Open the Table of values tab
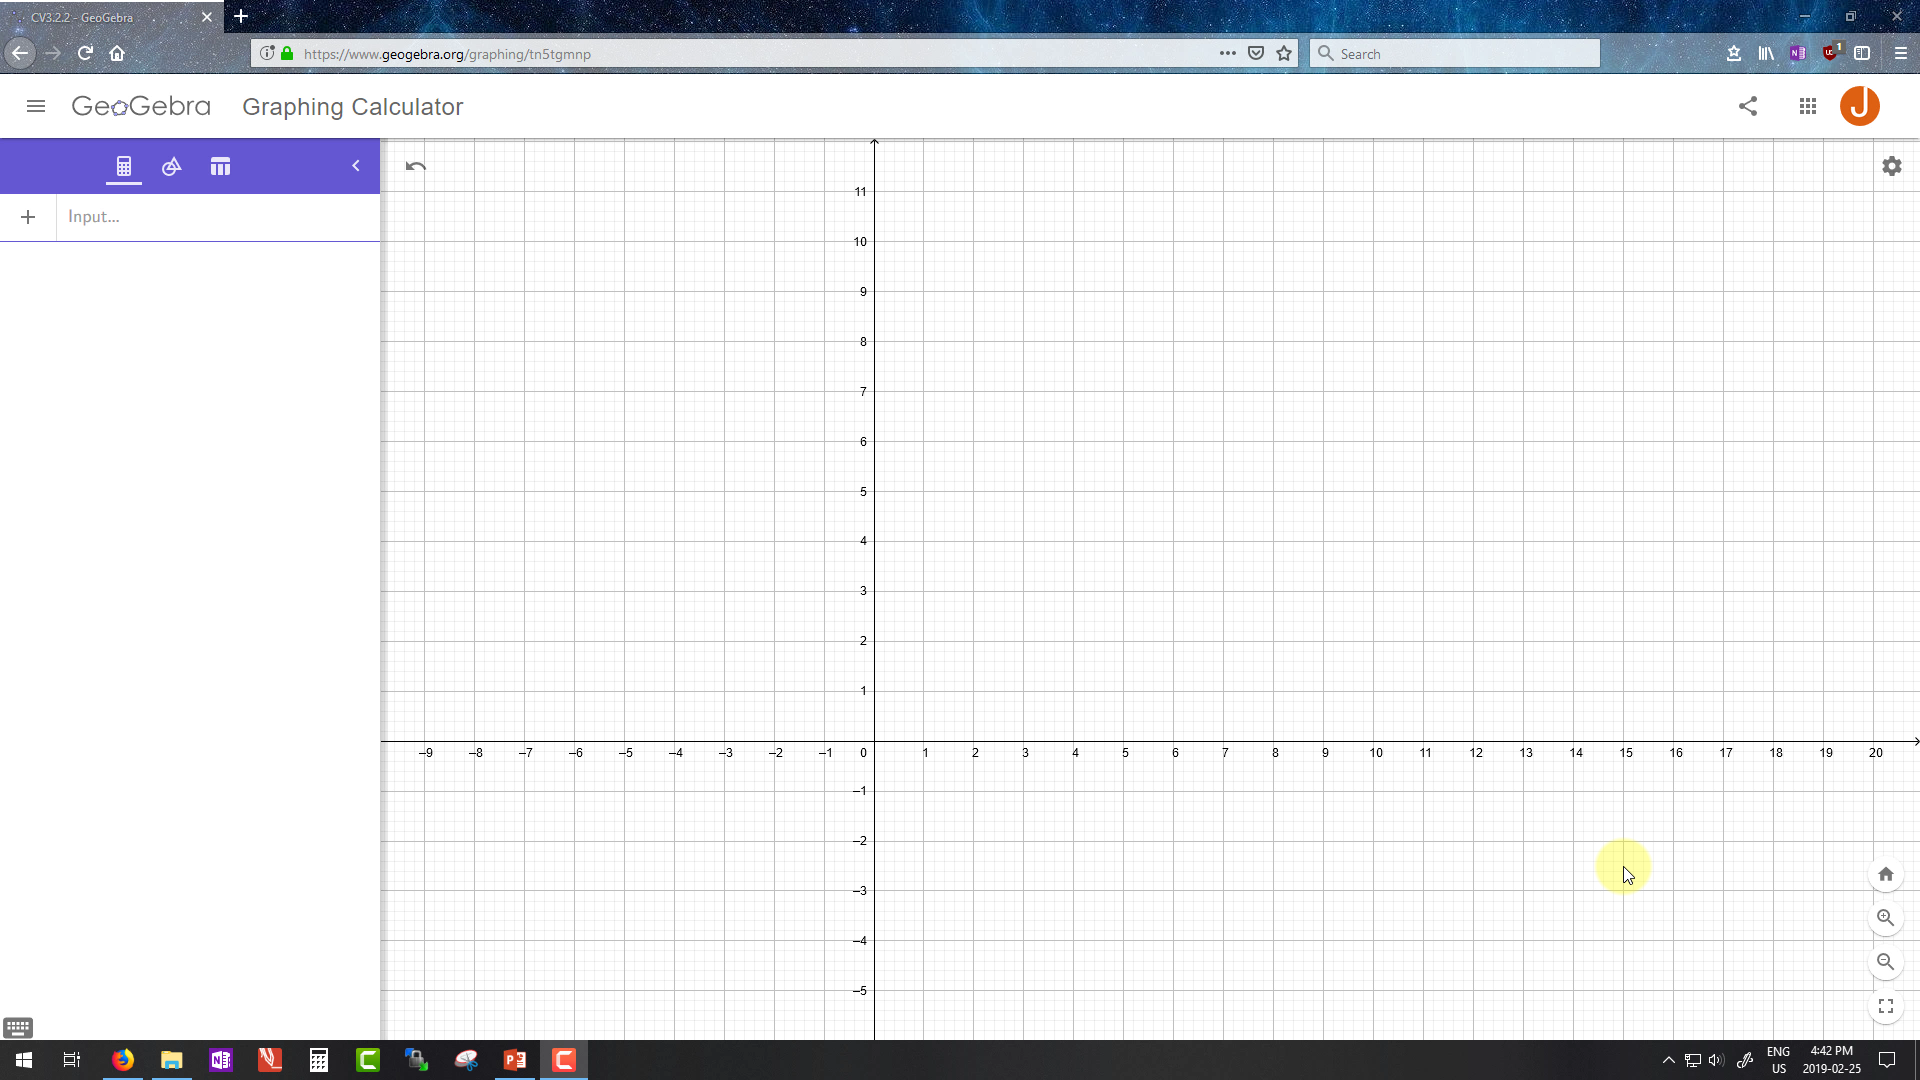Image resolution: width=1920 pixels, height=1080 pixels. (x=220, y=167)
